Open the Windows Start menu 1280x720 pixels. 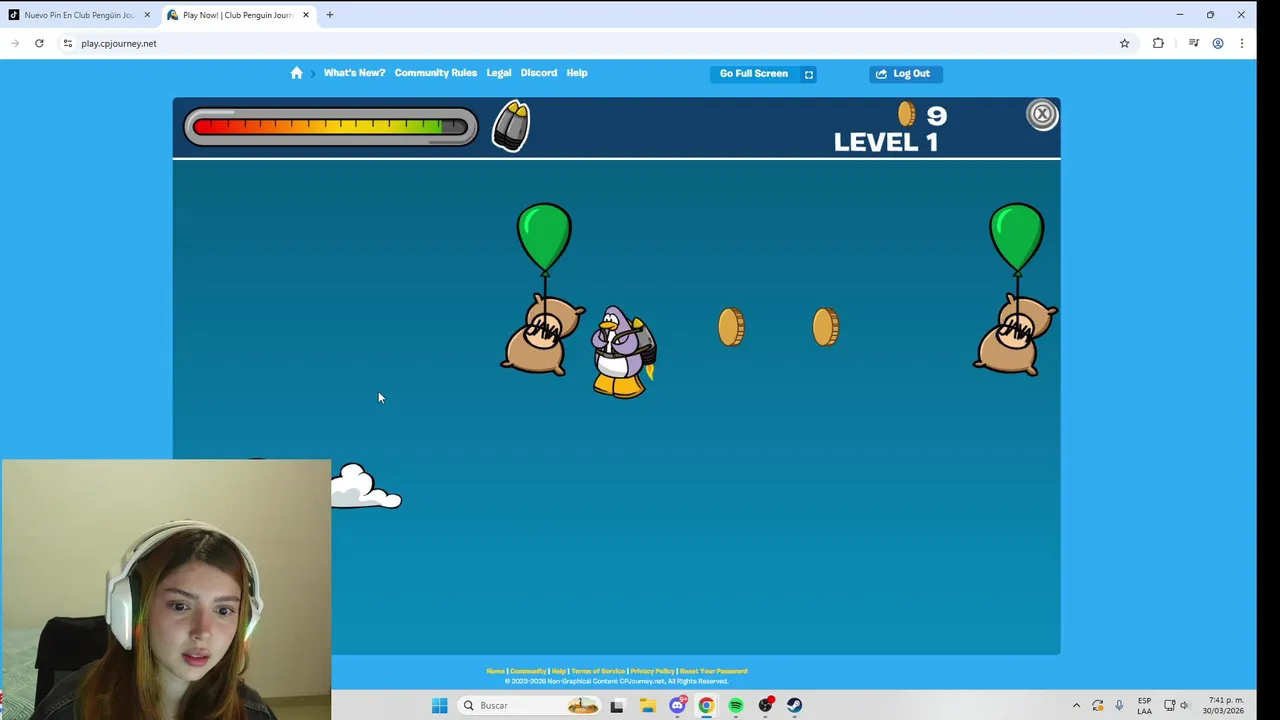(x=439, y=706)
